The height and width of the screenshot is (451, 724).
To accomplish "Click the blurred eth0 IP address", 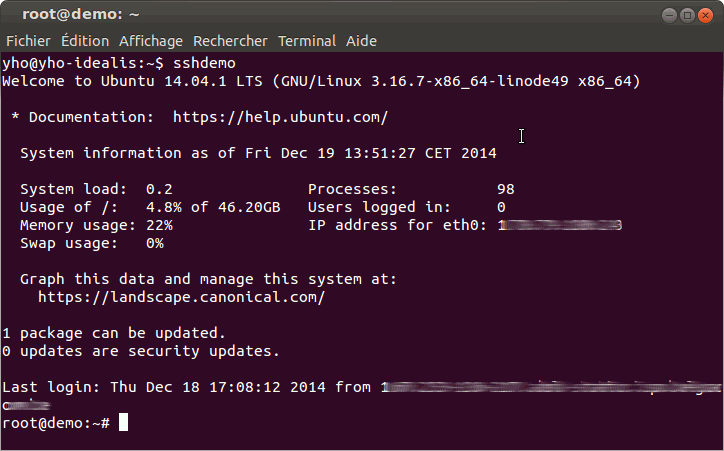I will pos(560,225).
